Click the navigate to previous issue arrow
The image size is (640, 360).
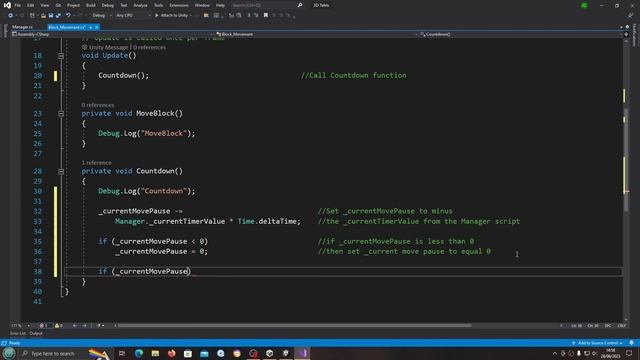[x=75, y=326]
